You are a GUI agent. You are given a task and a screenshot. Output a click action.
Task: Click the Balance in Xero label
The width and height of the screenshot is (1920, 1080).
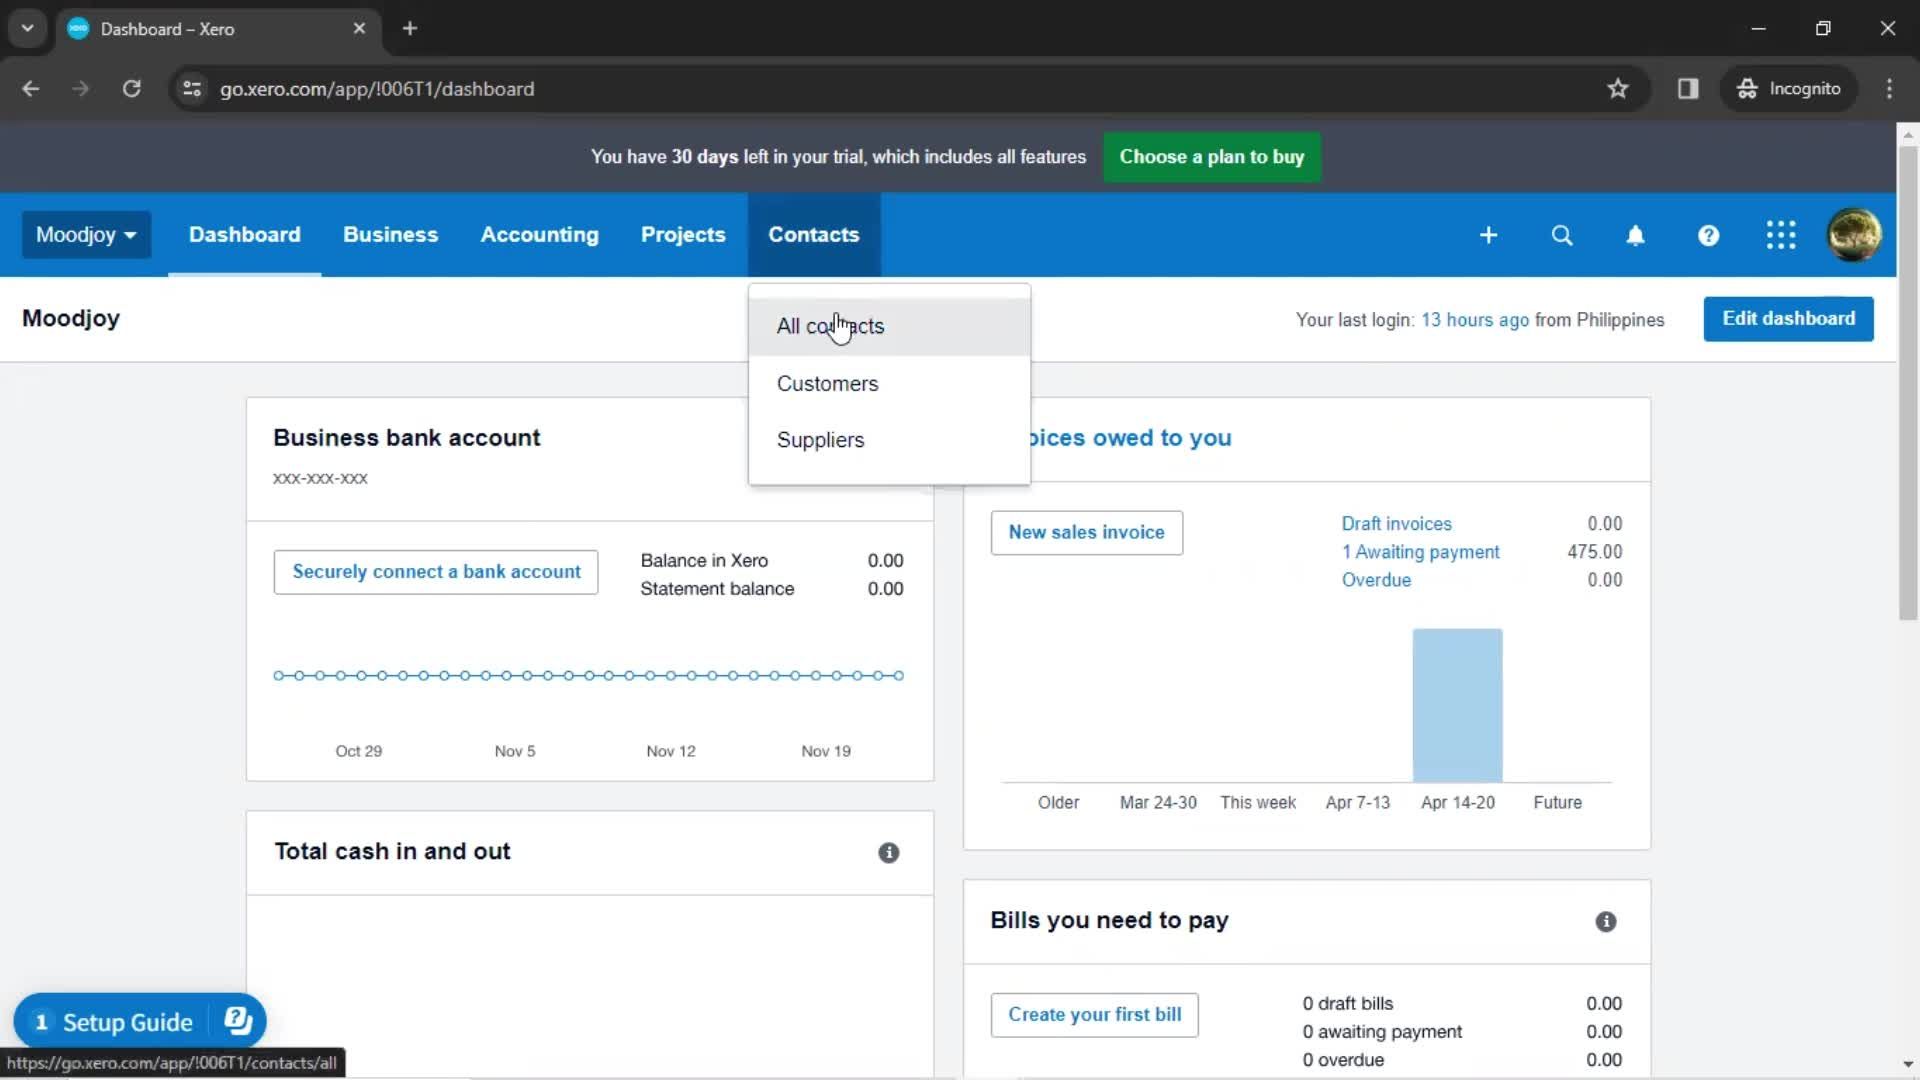[704, 561]
